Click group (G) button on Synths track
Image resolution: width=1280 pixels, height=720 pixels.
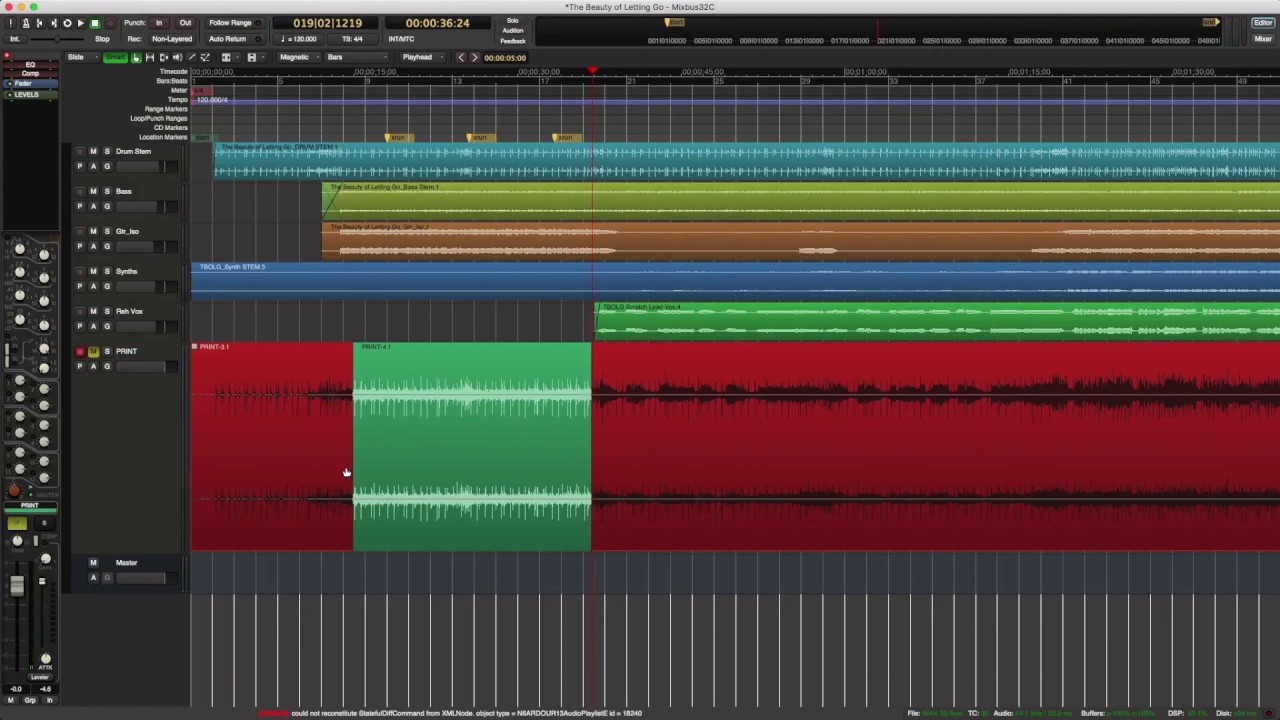point(107,286)
